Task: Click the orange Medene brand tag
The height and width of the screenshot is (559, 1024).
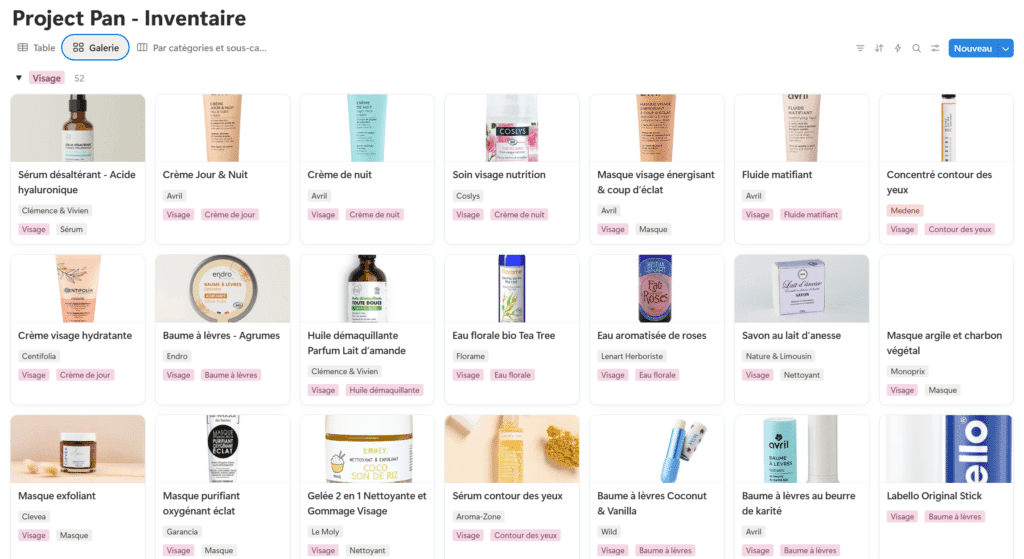Action: coord(904,210)
